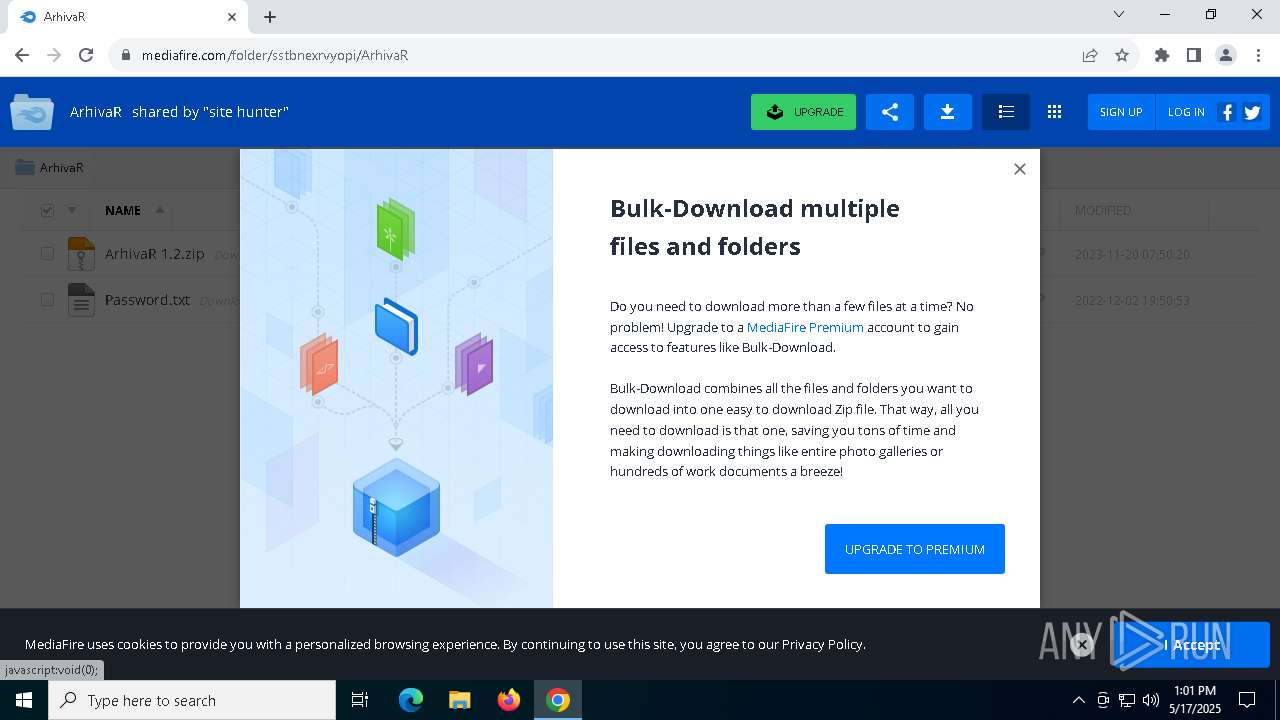
Task: Expand the selection dropdown arrow in header
Action: click(x=72, y=210)
